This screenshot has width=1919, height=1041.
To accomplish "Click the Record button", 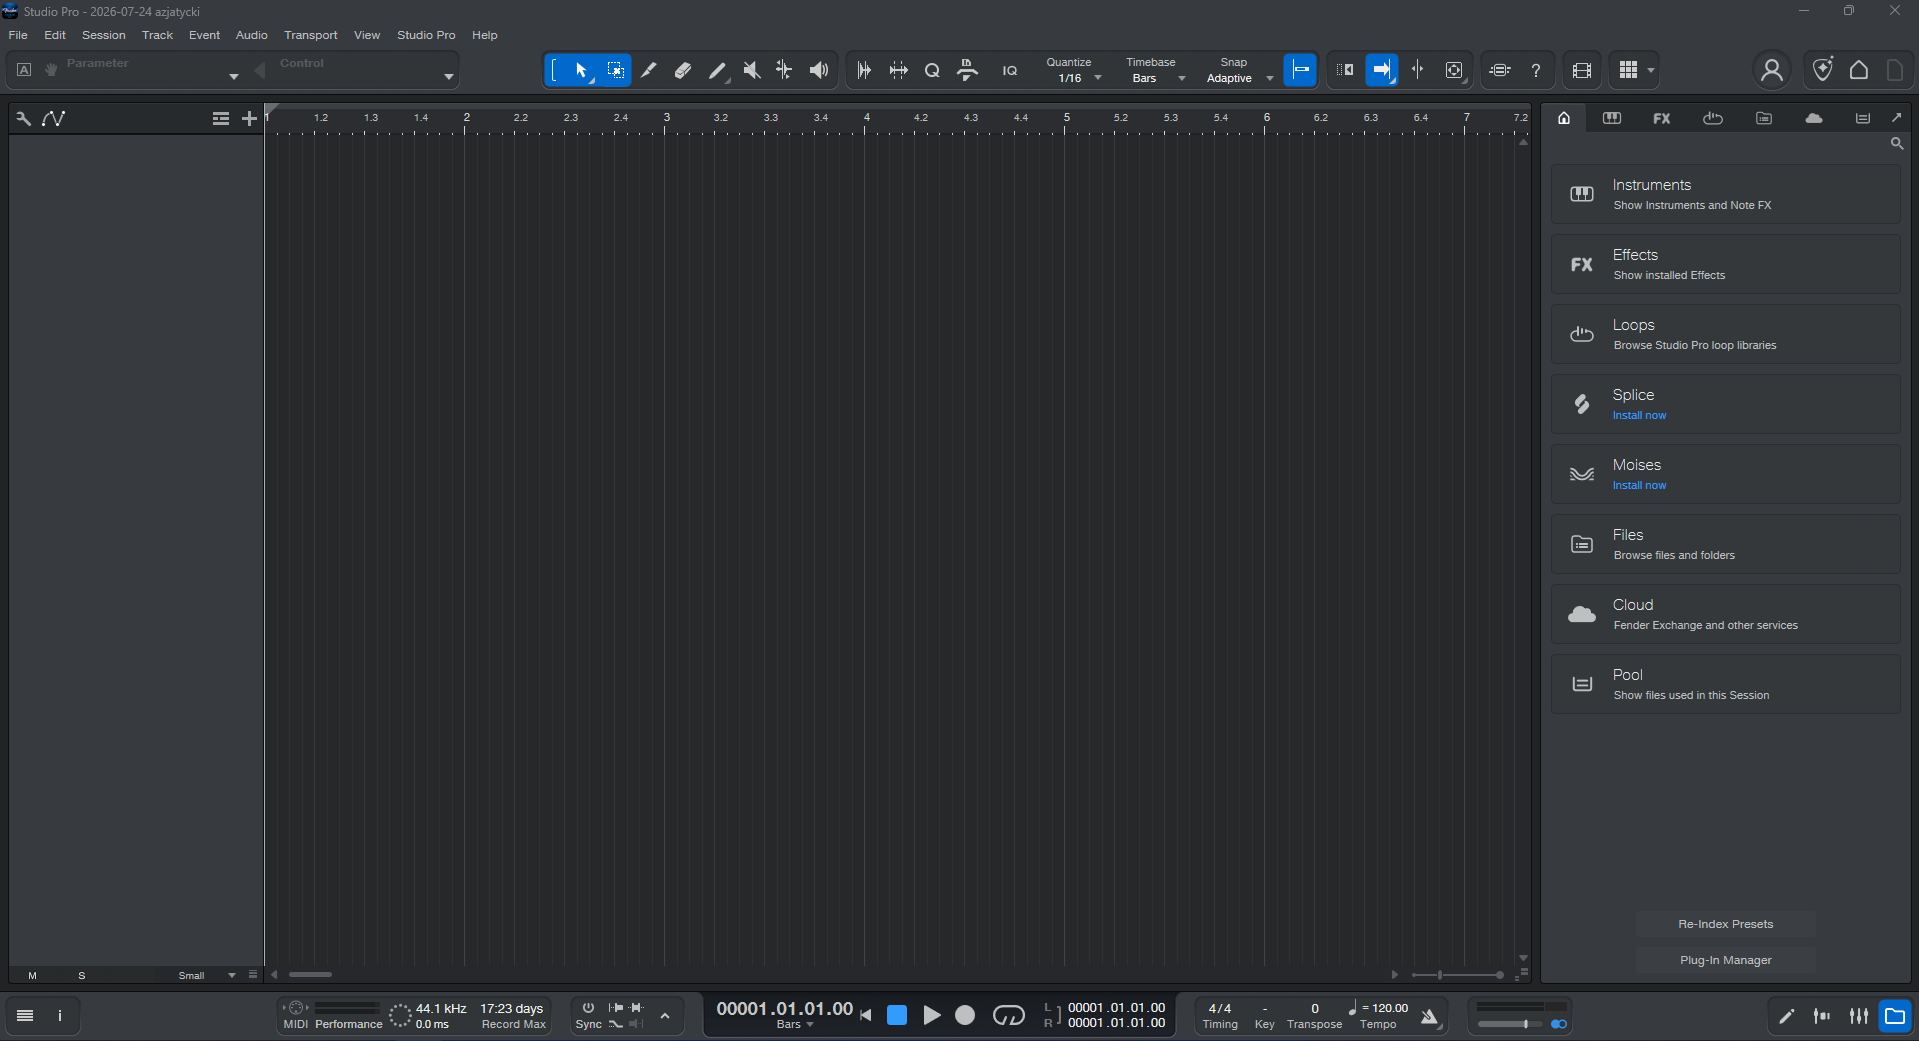I will [x=965, y=1016].
